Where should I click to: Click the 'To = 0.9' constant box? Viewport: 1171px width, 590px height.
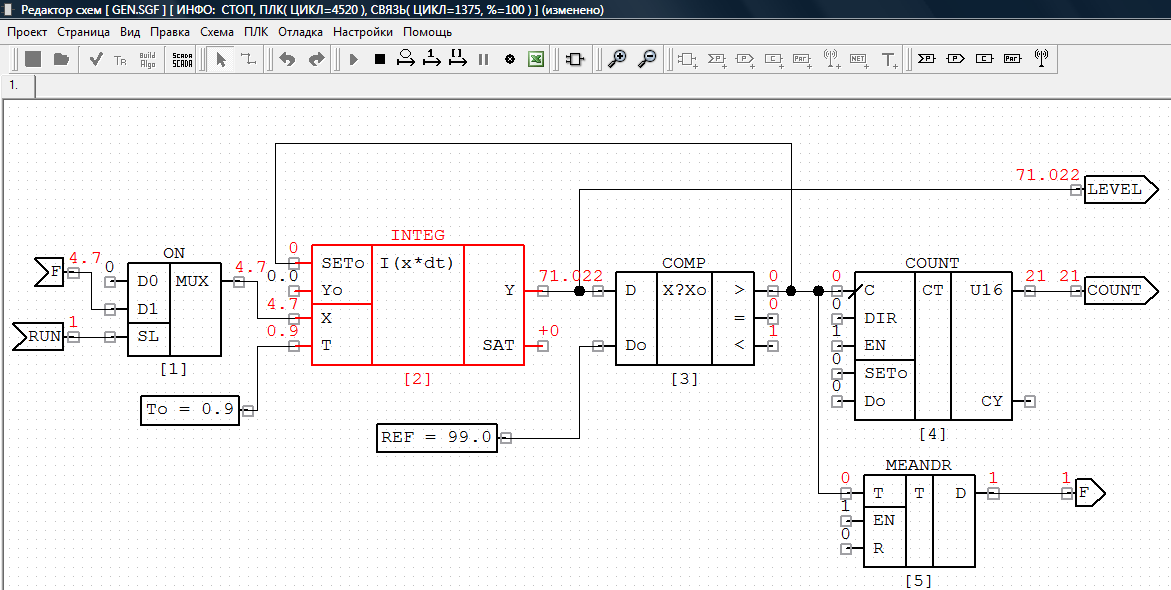(x=190, y=410)
